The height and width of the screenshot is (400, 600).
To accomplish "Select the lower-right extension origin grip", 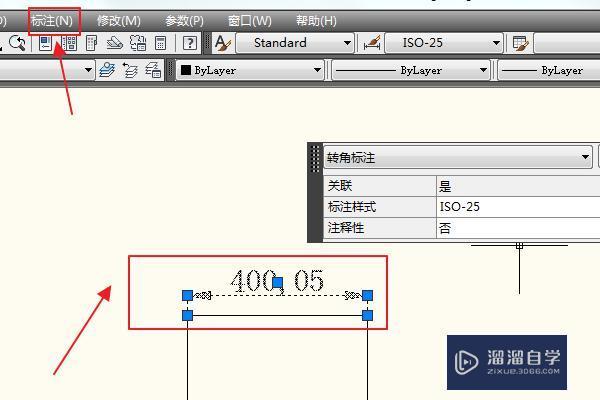I will (367, 315).
